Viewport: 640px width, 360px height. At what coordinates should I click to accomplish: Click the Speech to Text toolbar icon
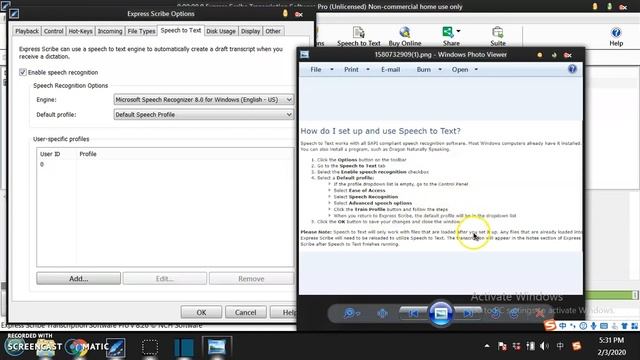tap(358, 36)
